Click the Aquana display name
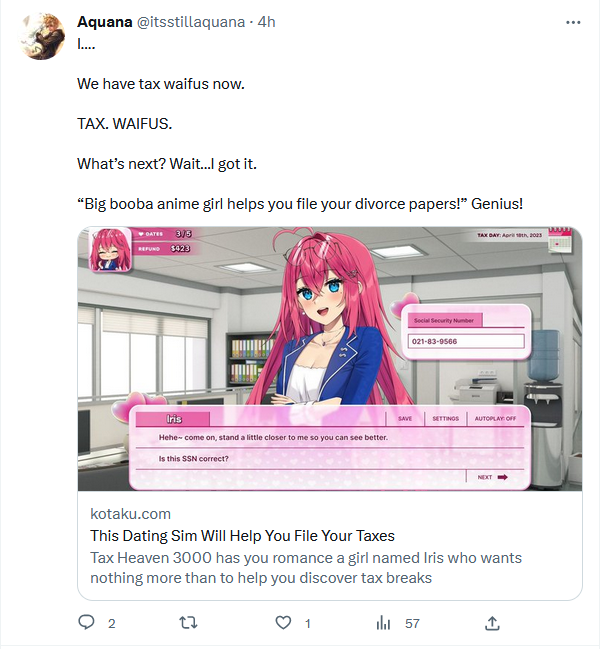601x649 pixels. [105, 22]
